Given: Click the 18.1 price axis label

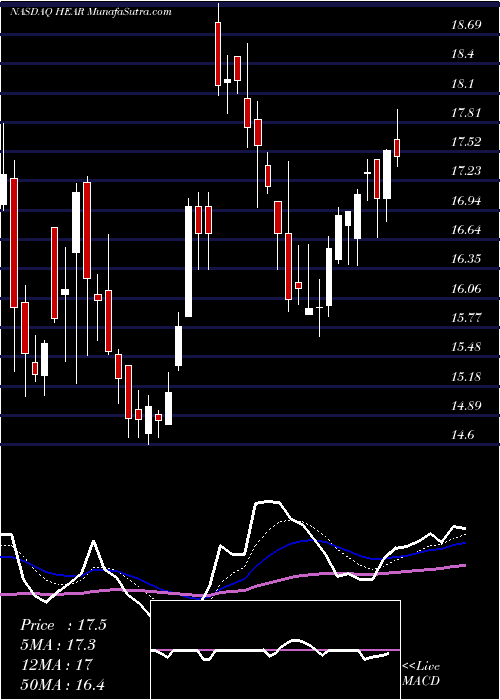Looking at the screenshot, I should (462, 84).
